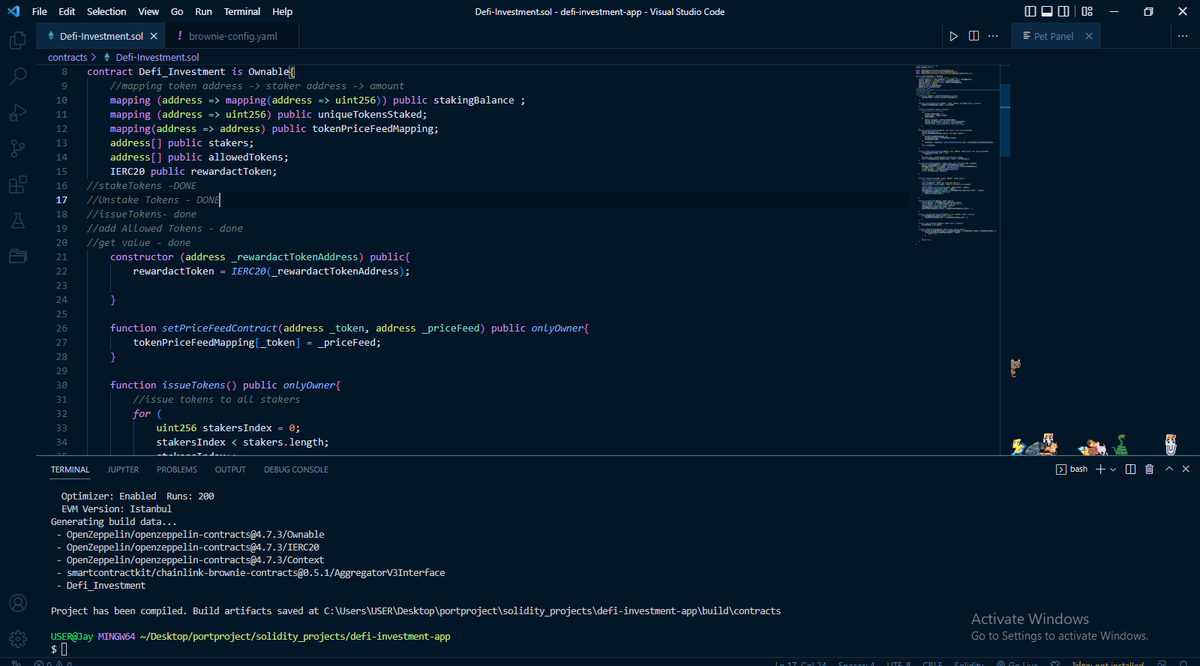
Task: Open the Edit menu
Action: pos(67,11)
